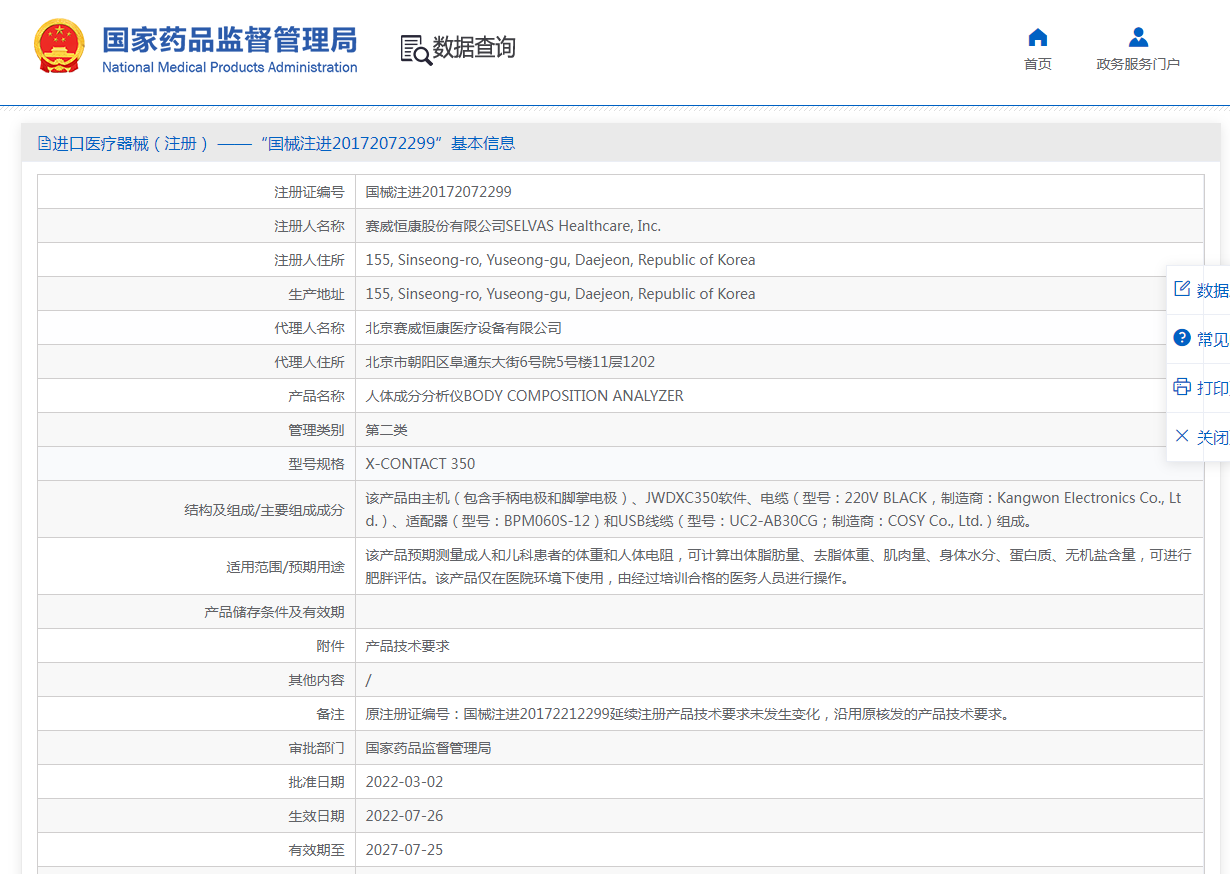Click product name BODY COMPOSITION ANALYZER

click(x=574, y=396)
